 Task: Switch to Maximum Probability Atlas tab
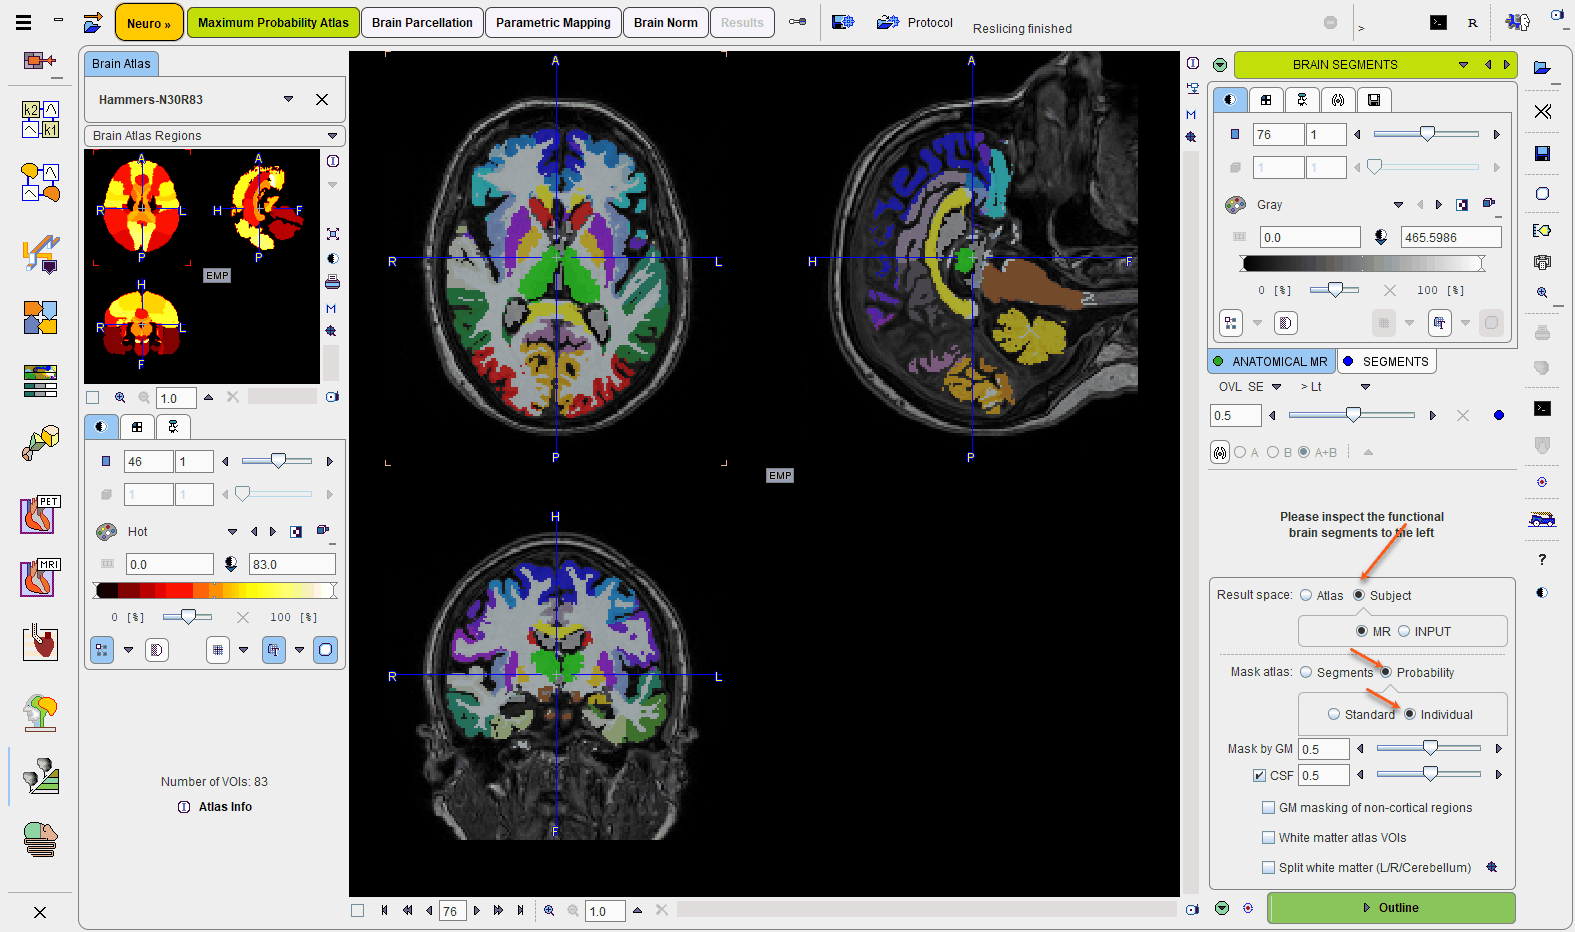click(x=273, y=22)
